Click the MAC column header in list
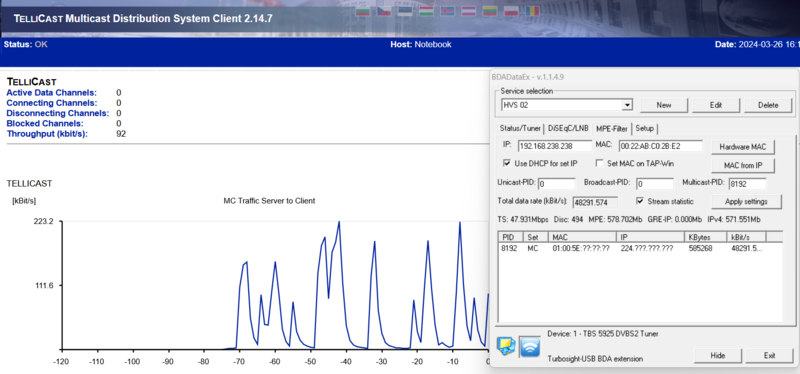Image resolution: width=800 pixels, height=374 pixels. click(x=583, y=237)
